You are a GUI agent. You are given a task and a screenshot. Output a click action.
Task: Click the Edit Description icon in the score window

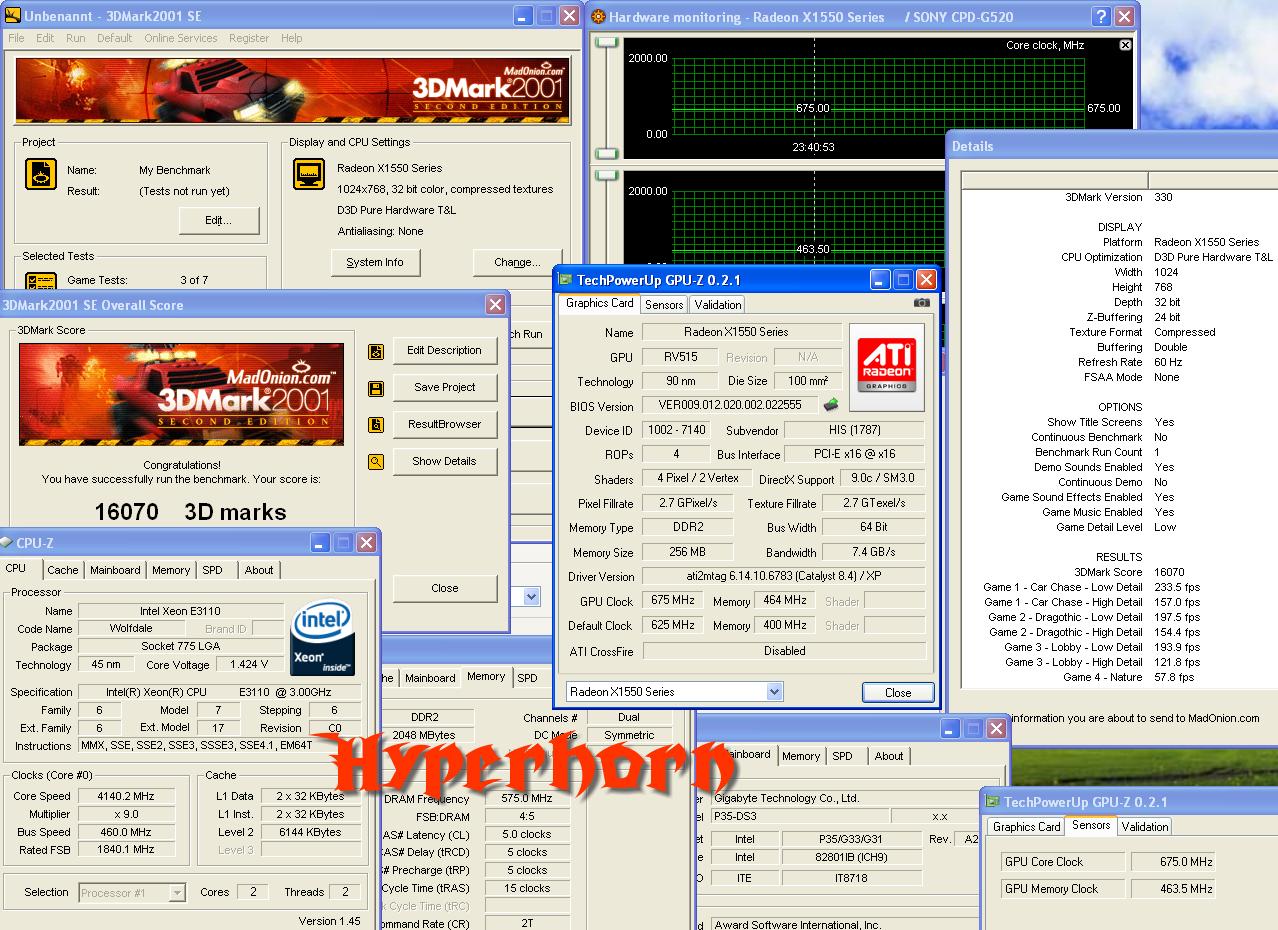[376, 352]
